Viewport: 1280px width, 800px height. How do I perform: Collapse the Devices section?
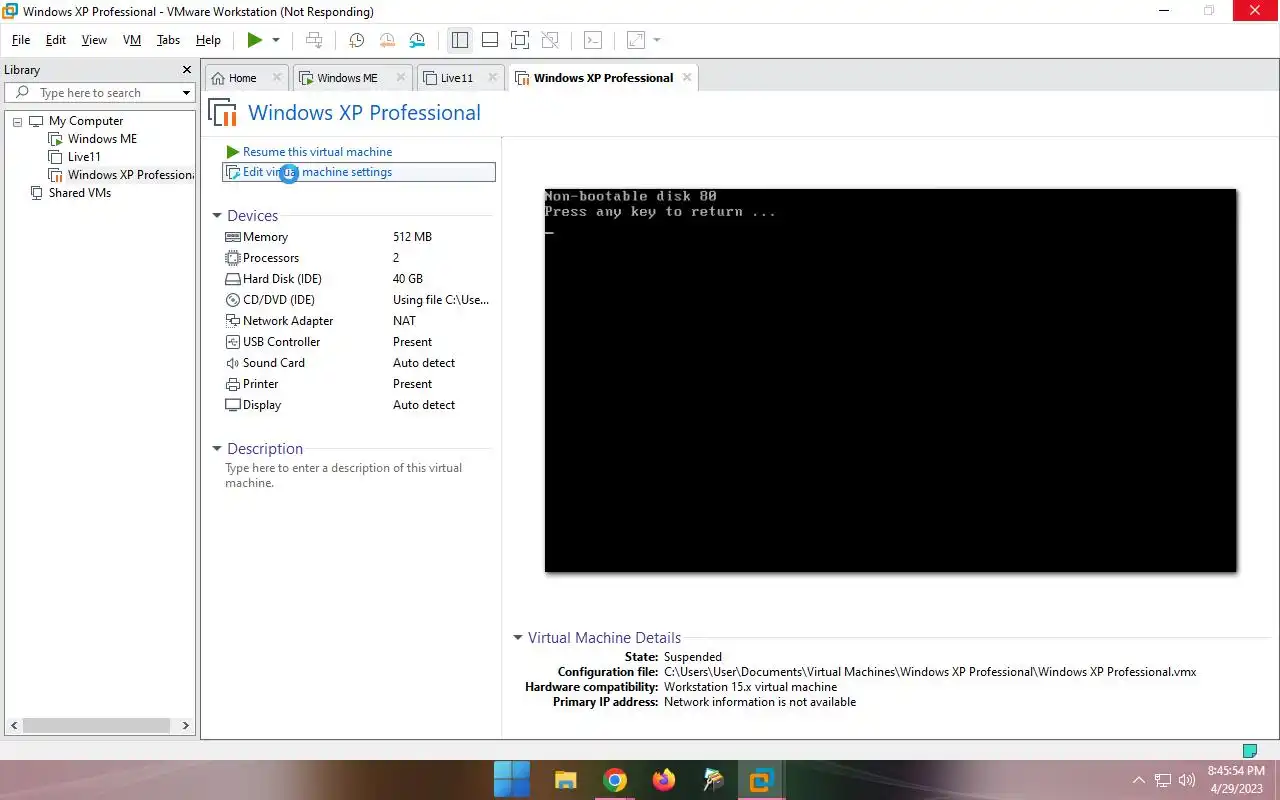pos(217,216)
